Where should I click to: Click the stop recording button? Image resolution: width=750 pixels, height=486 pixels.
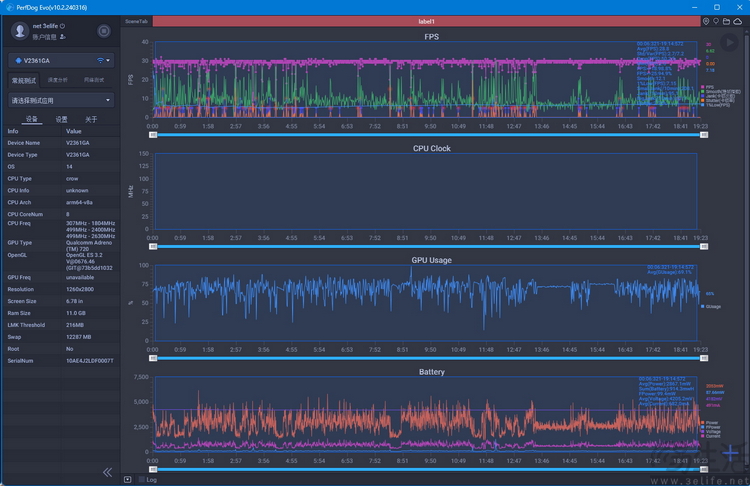pos(104,31)
